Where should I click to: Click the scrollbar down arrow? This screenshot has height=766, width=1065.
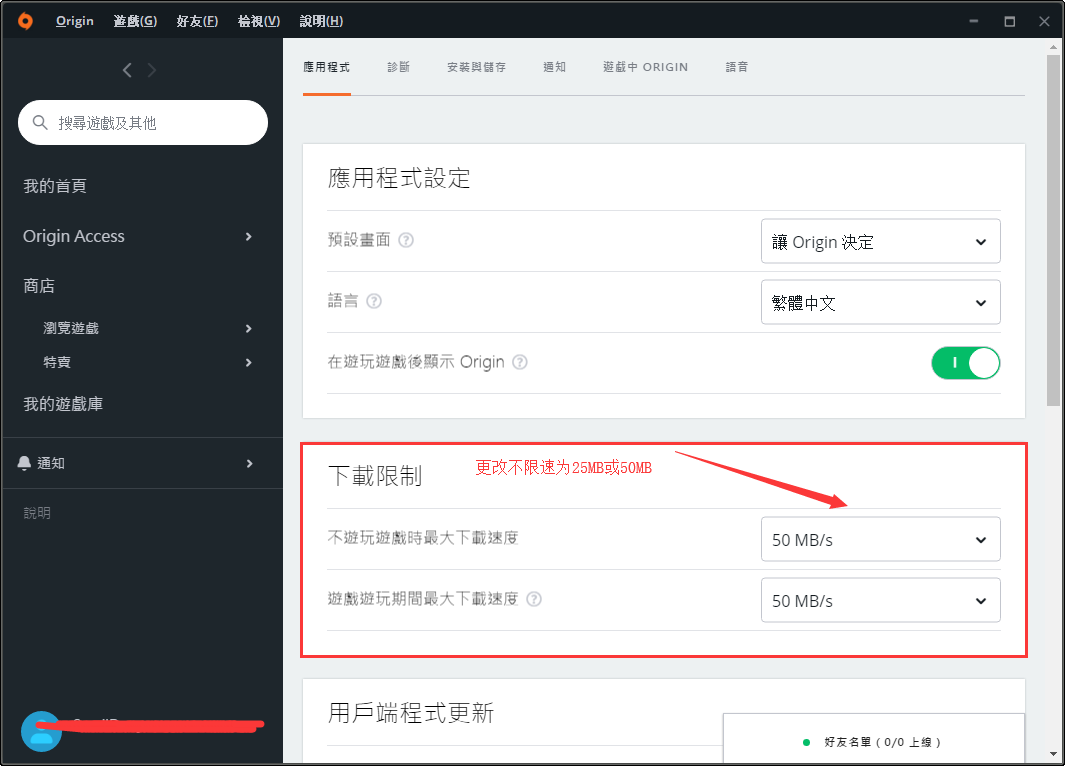click(x=1053, y=754)
